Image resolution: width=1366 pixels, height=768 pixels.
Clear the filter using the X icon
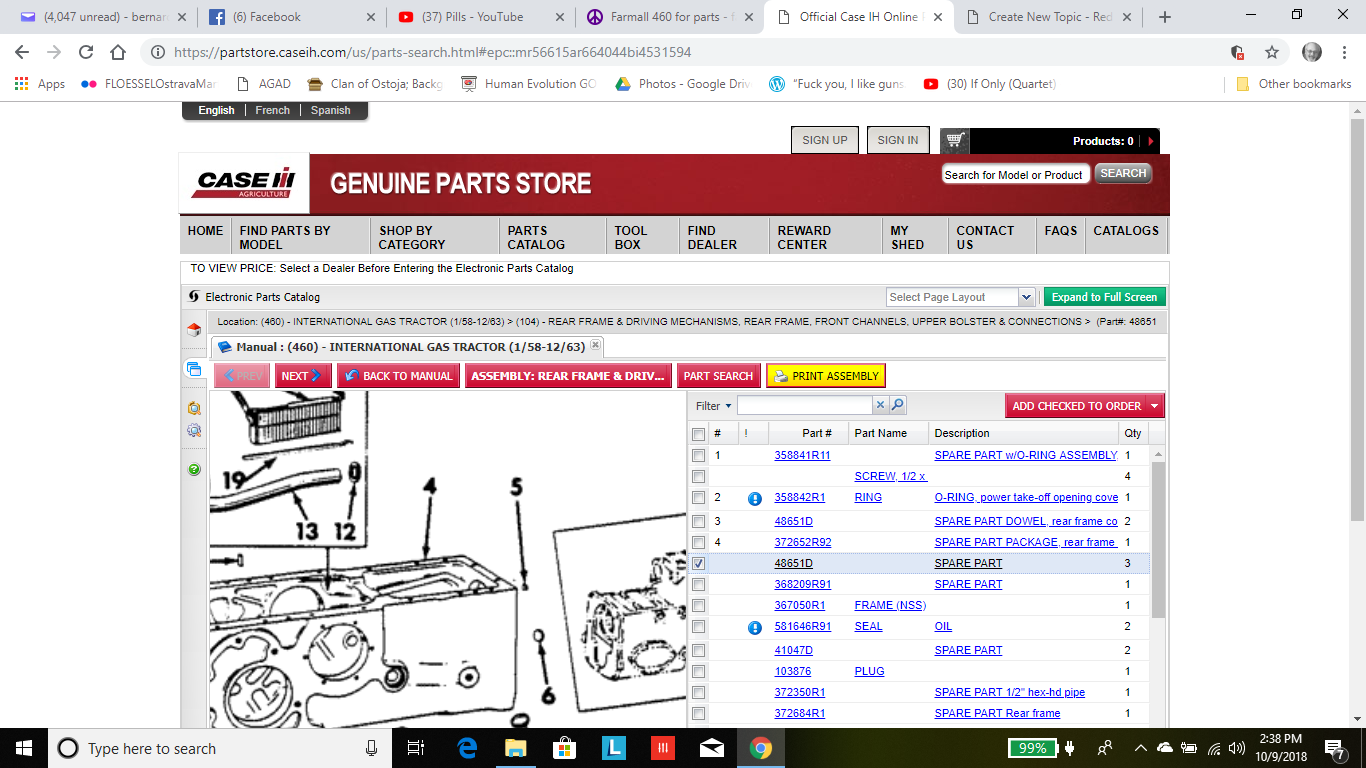(881, 405)
